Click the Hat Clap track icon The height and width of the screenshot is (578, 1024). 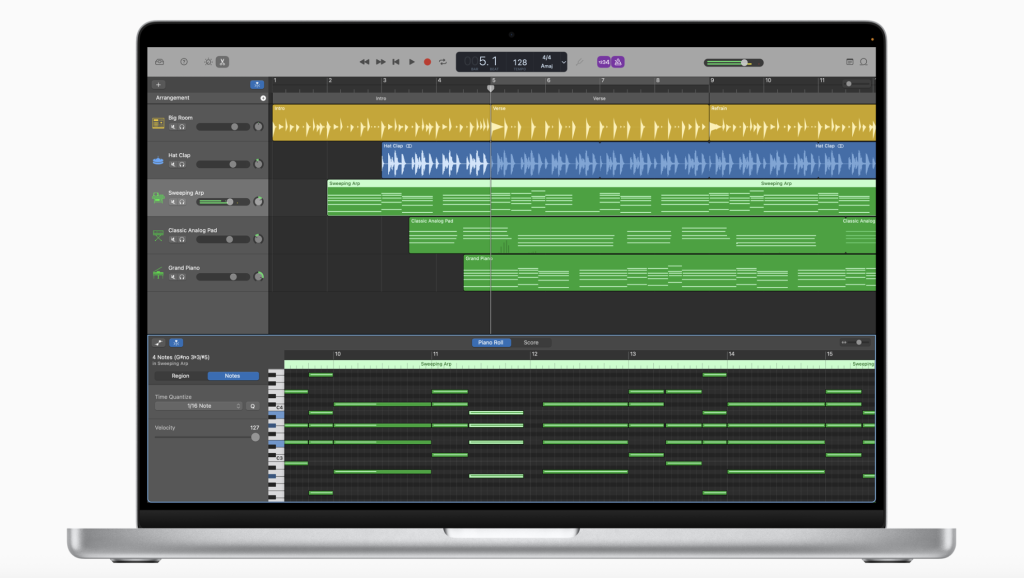coord(157,161)
